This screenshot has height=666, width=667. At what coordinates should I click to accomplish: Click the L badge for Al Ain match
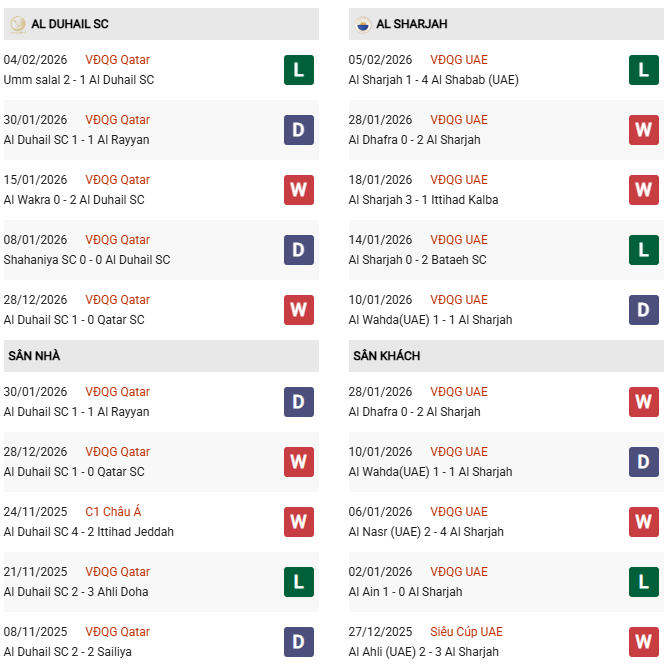click(643, 582)
